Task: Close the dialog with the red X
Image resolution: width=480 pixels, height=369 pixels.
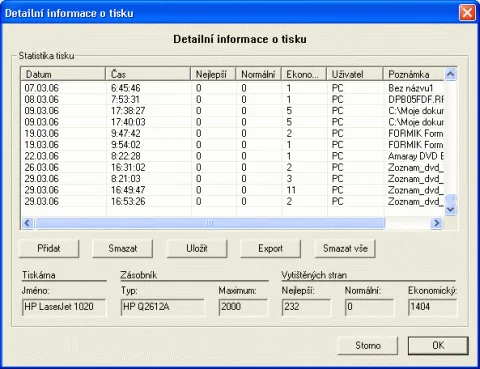Action: pyautogui.click(x=467, y=13)
